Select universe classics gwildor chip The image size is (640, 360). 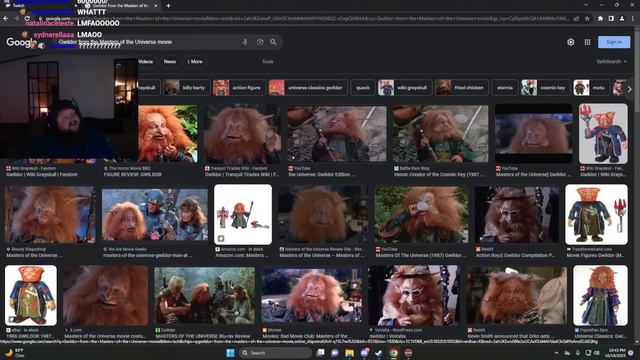[x=308, y=88]
